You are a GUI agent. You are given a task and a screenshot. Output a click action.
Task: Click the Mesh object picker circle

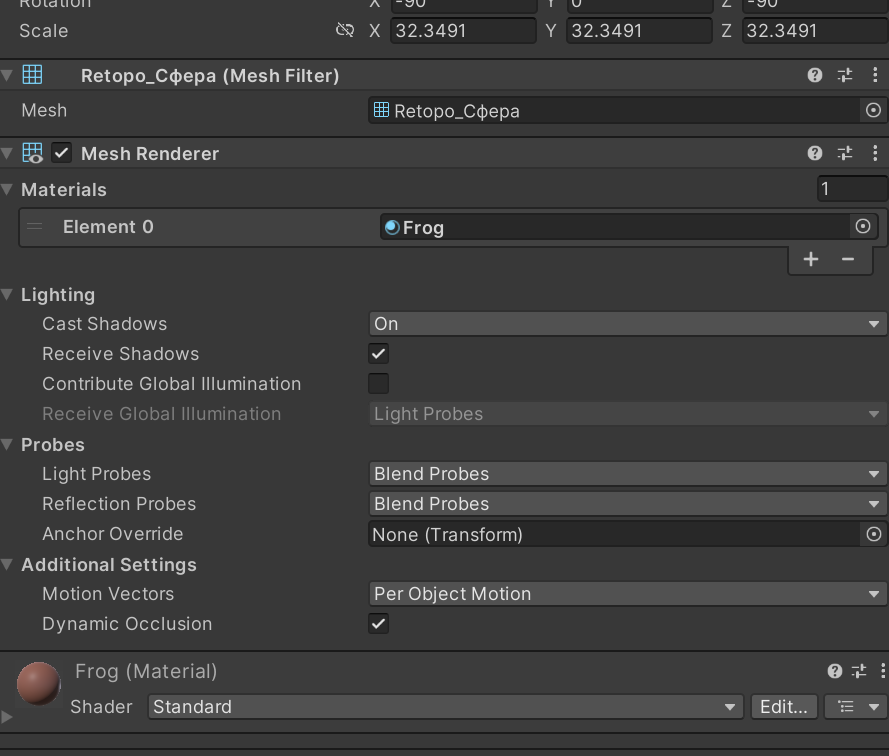[x=873, y=111]
